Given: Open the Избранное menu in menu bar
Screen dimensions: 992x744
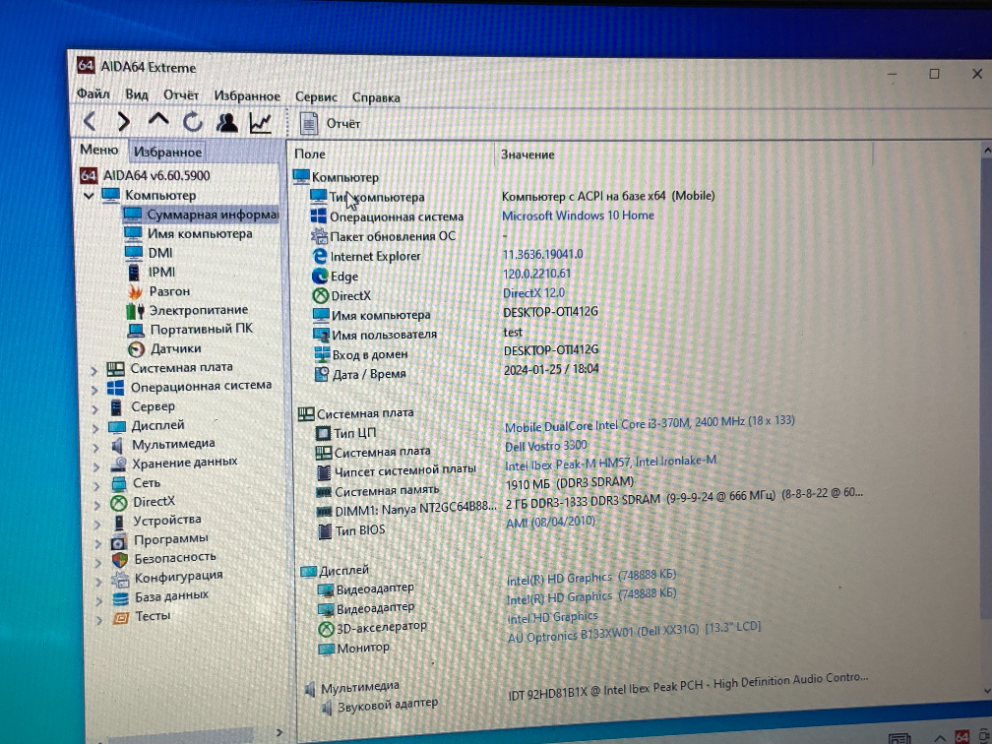Looking at the screenshot, I should tap(247, 96).
